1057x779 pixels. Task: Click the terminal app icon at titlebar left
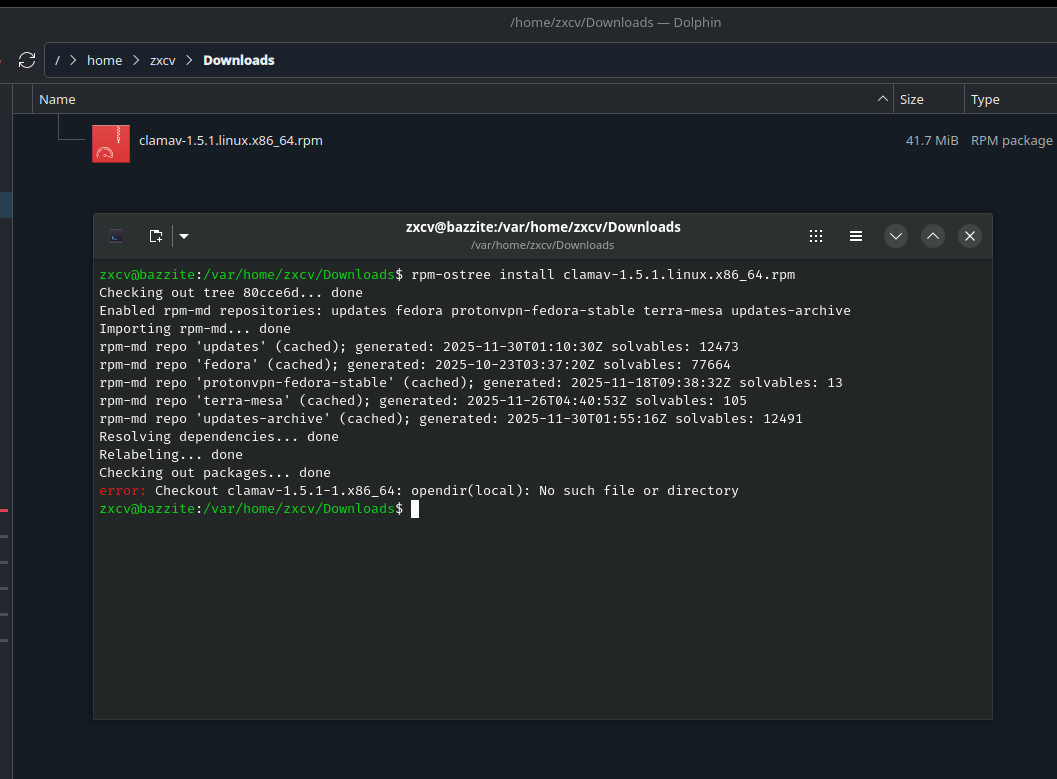point(116,236)
